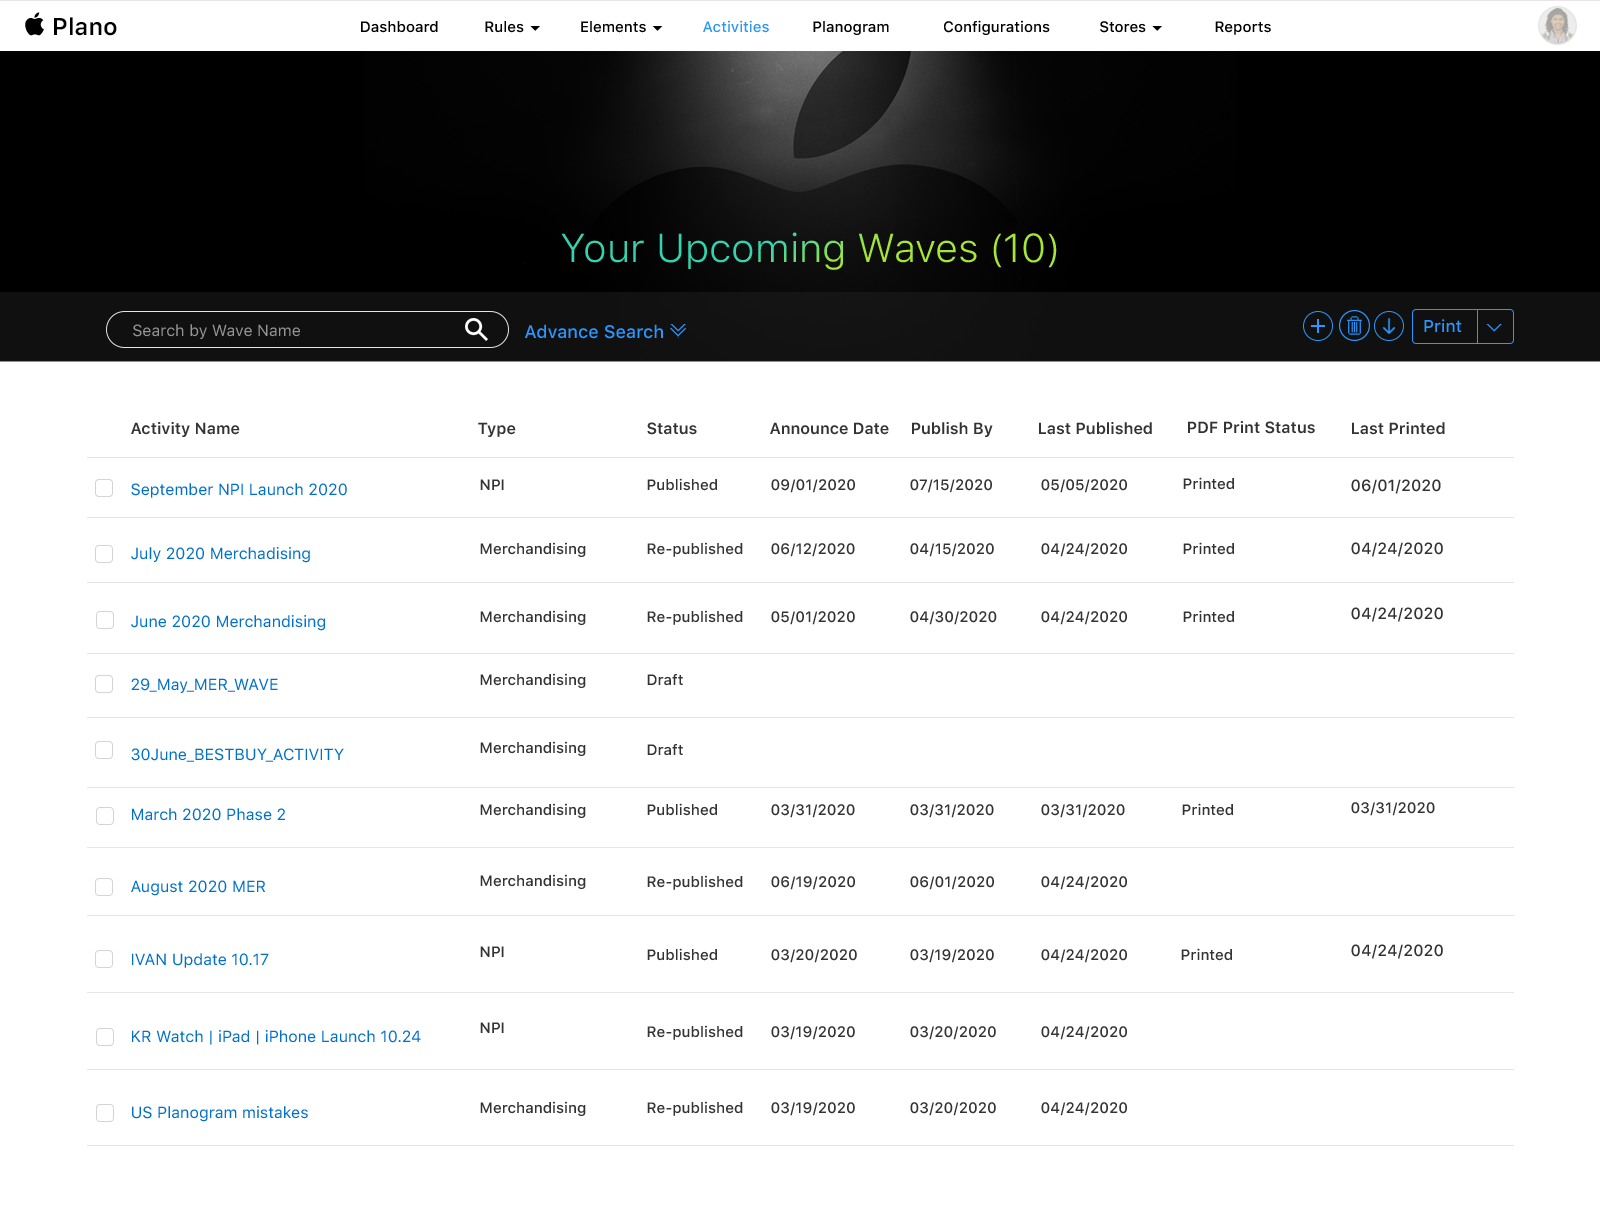
Task: Open the Elements dropdown menu
Action: point(621,27)
